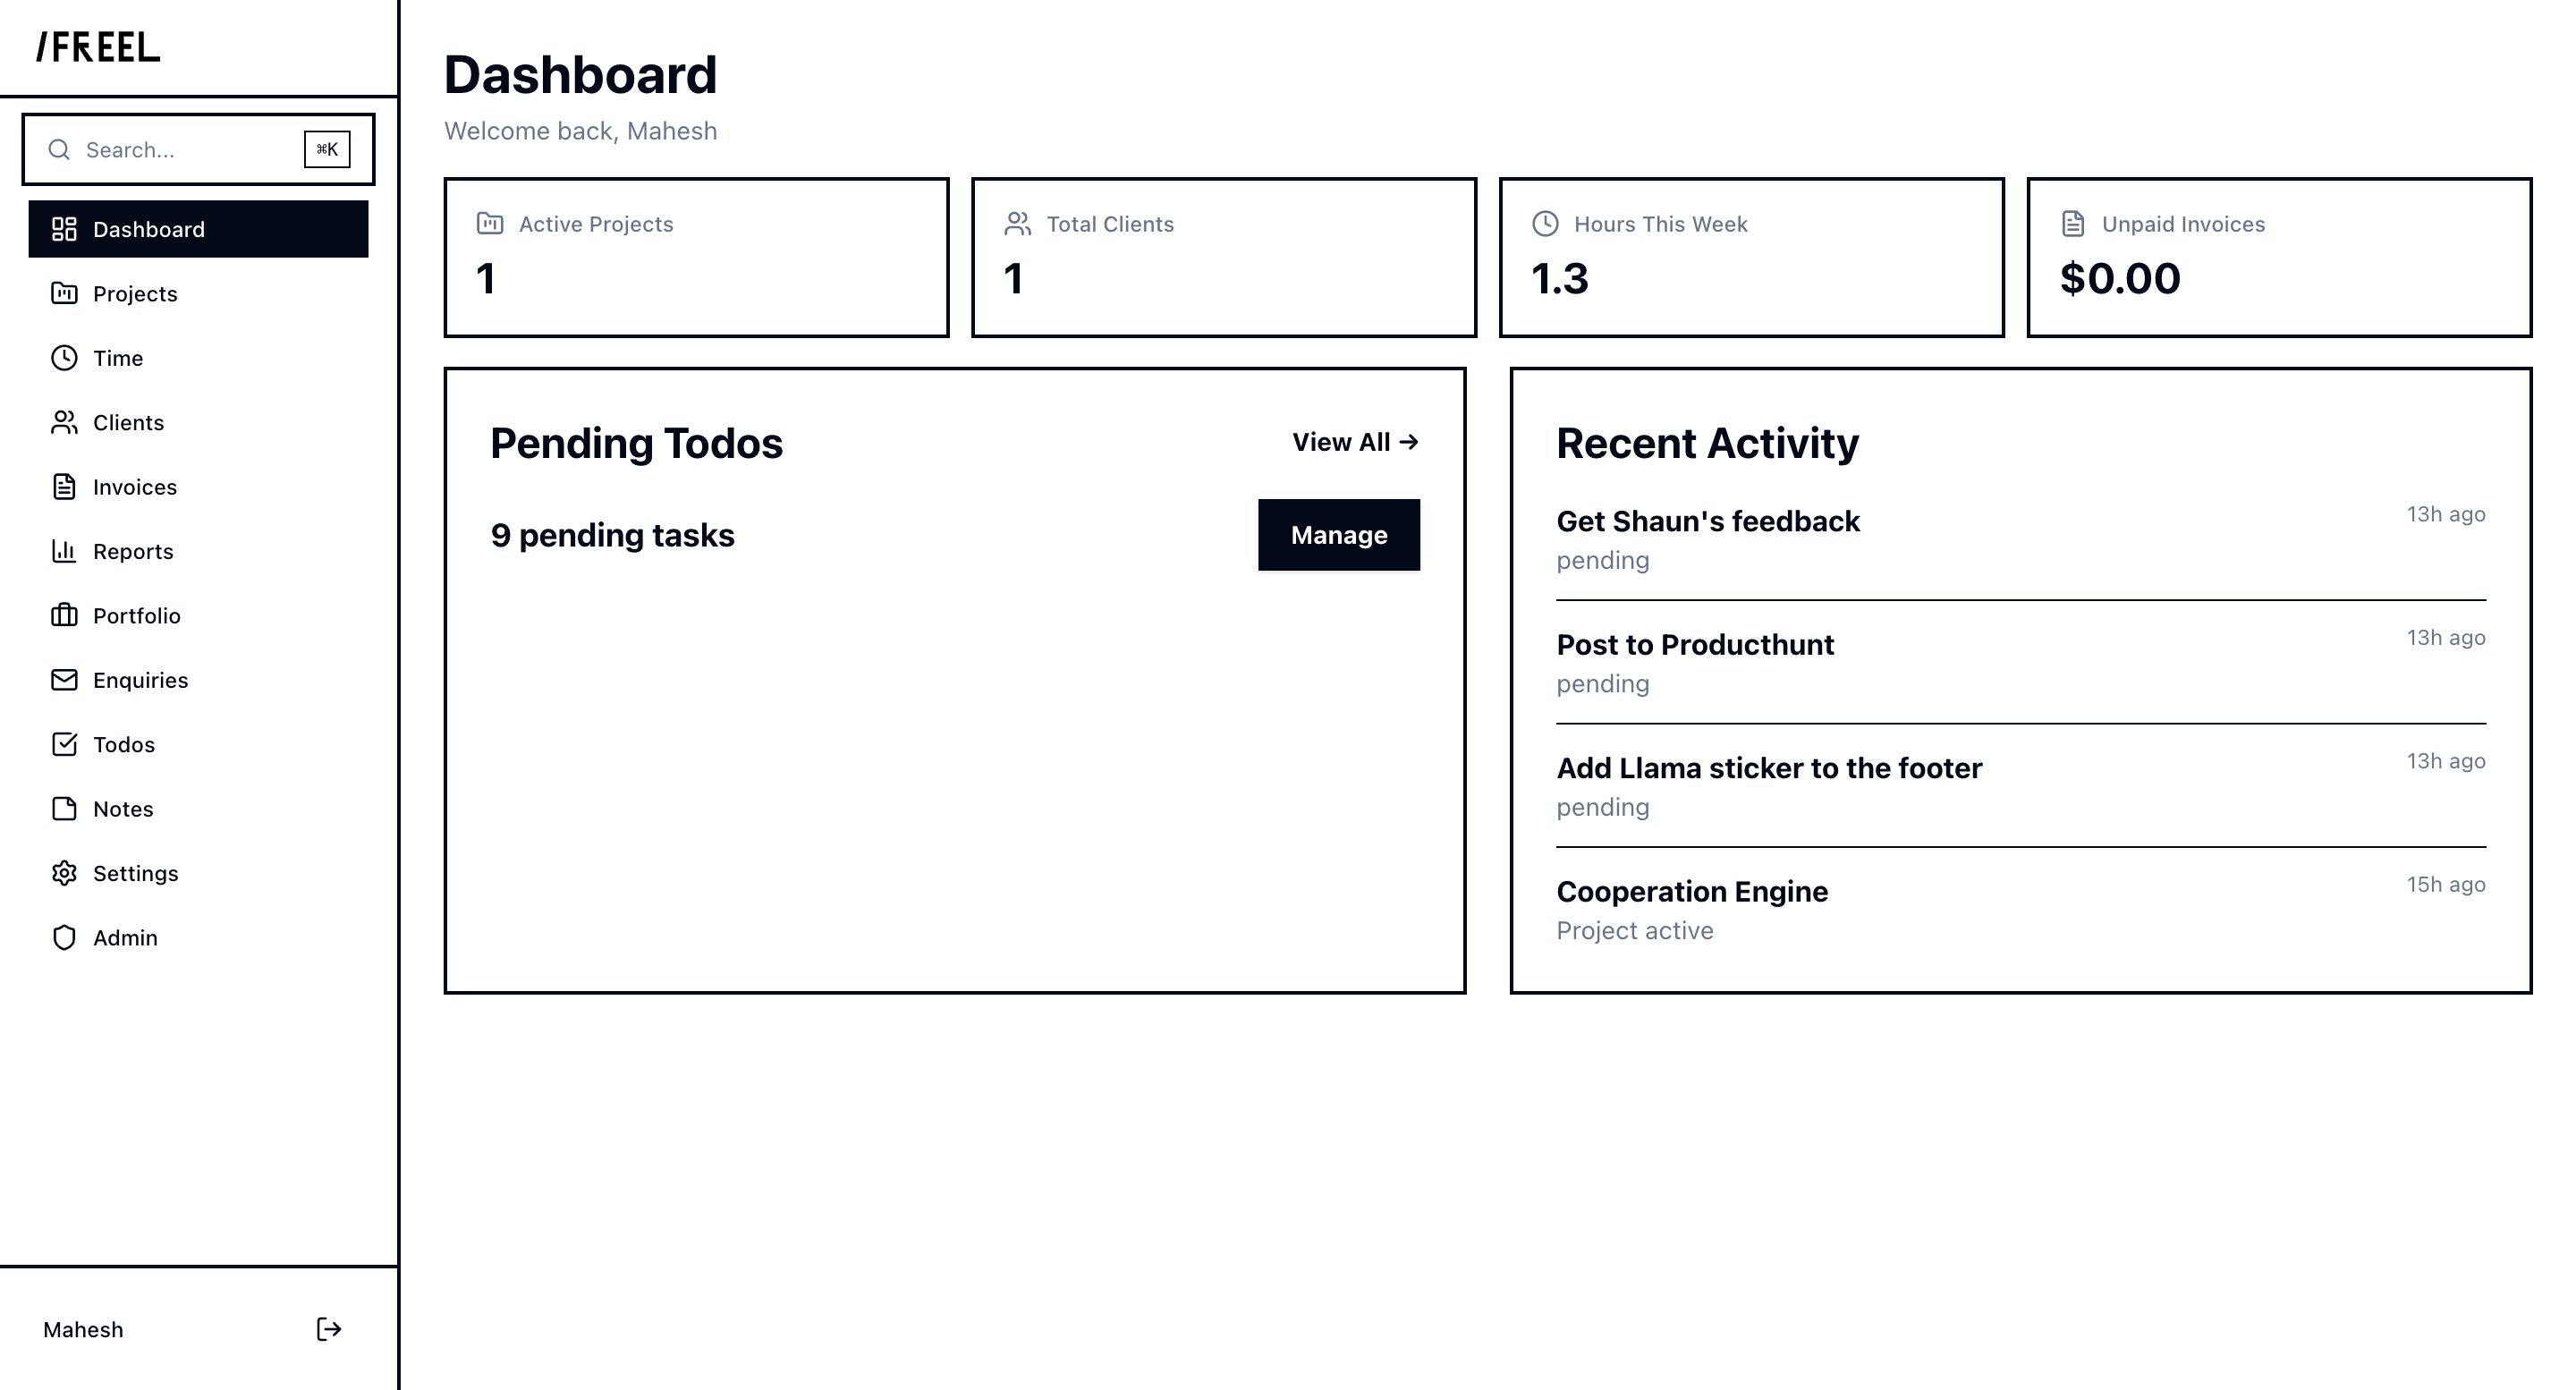The image size is (2576, 1390).
Task: Open the Notes page from sidebar
Action: point(123,809)
